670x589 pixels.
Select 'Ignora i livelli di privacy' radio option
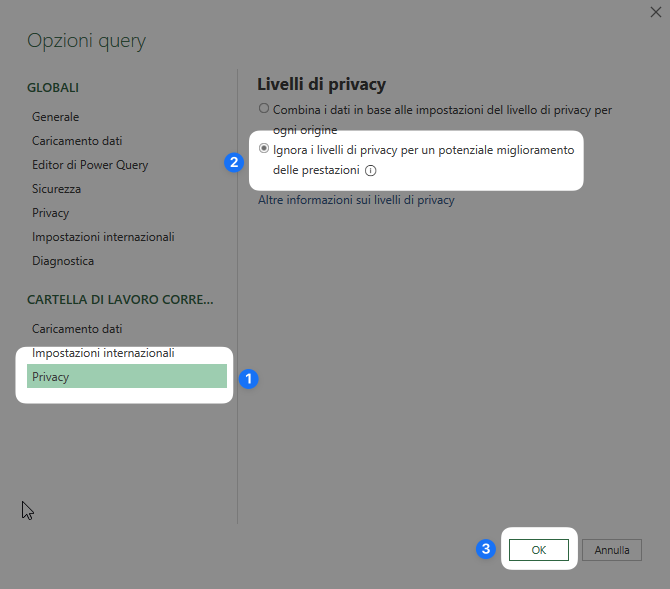pos(264,149)
